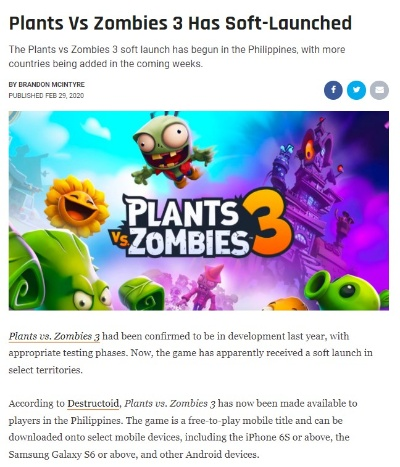Click italic Plants vs. Zombies 3 after Destructoid
Screen dimensions: 400x467
coord(170,404)
